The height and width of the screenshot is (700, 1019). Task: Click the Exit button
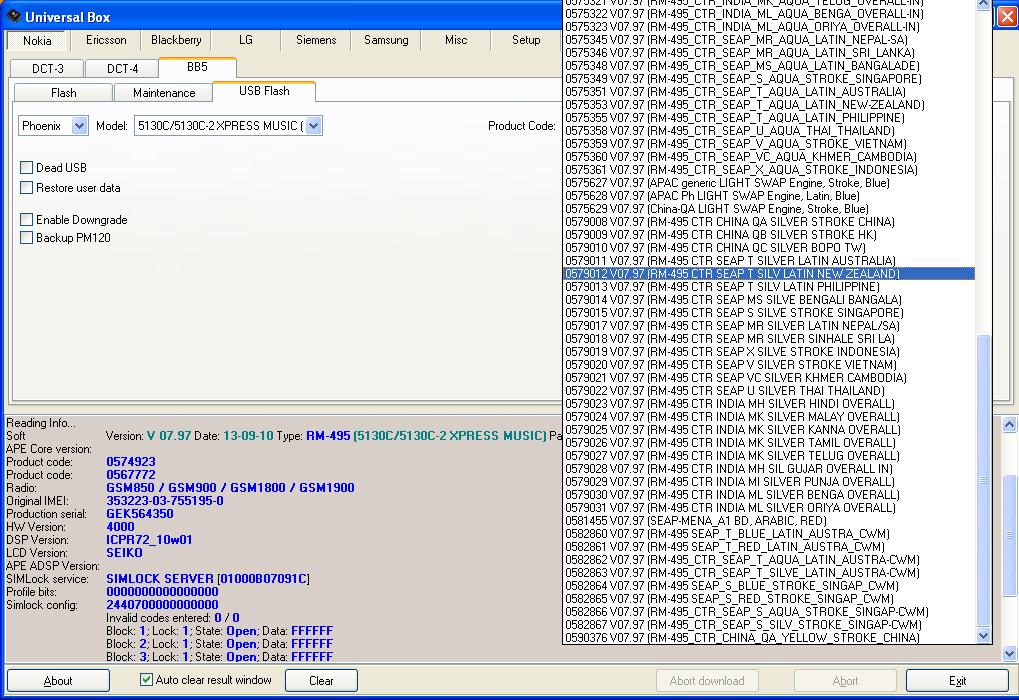[x=957, y=681]
